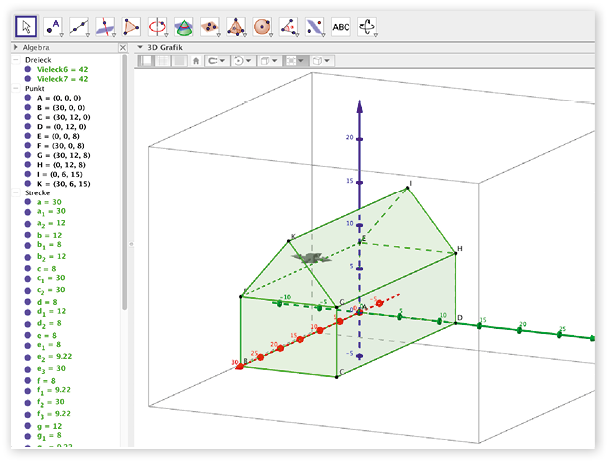
Task: Select the Sphere tool
Action: coord(262,26)
